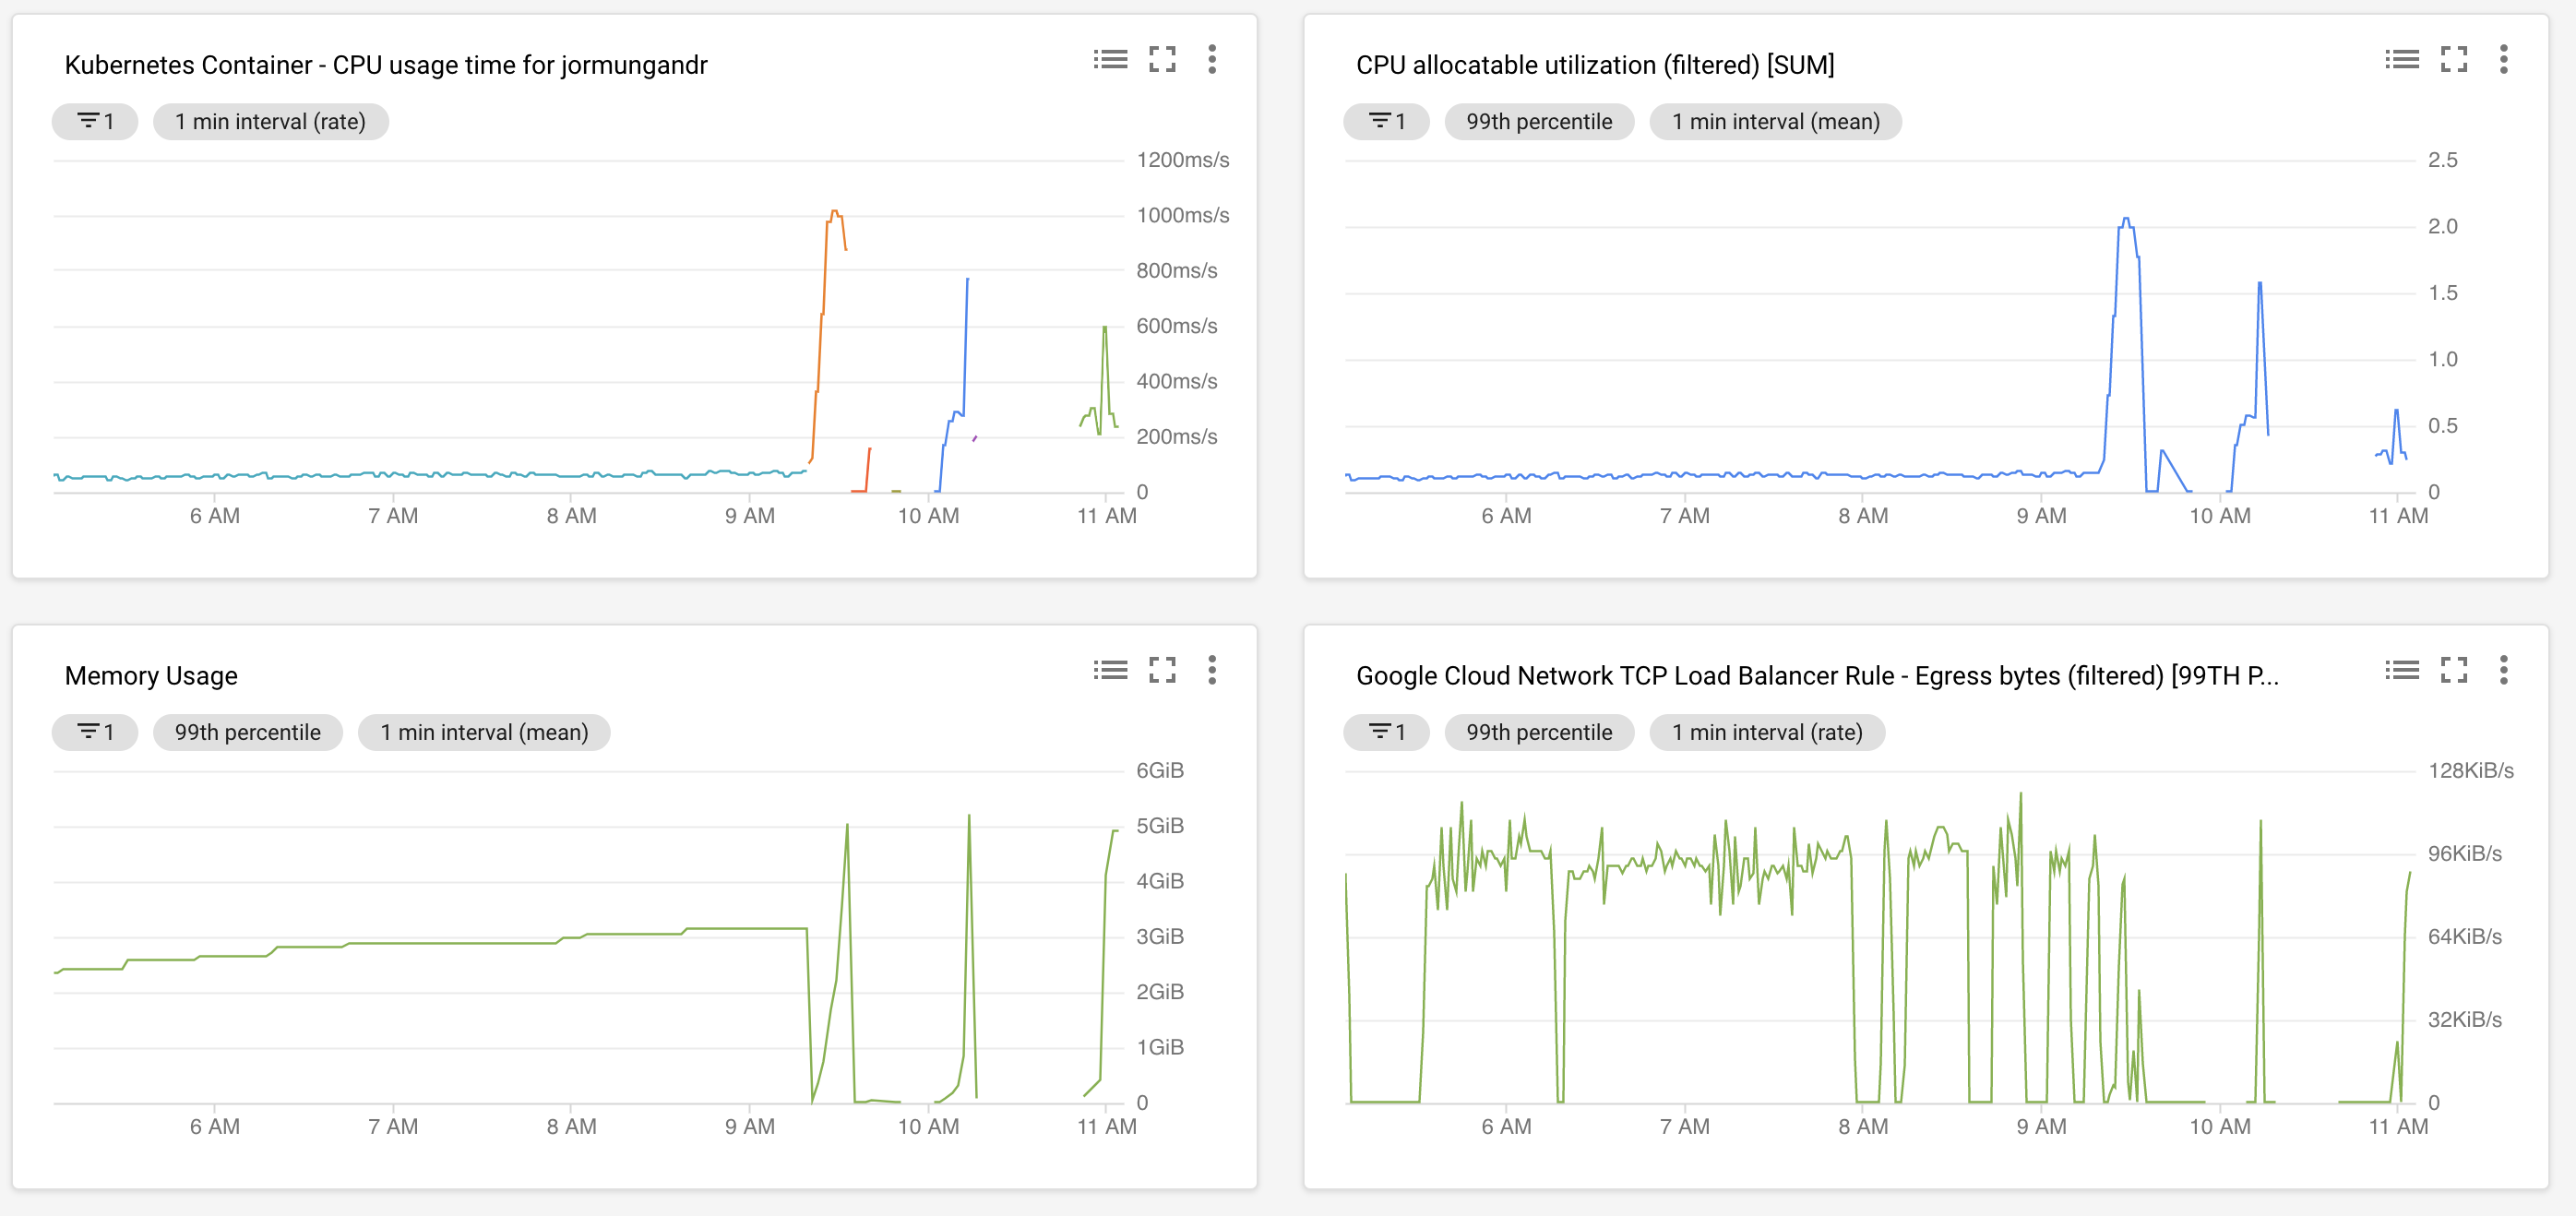Open more options for jormungandr CPU chart
Image resolution: width=2576 pixels, height=1216 pixels.
coord(1212,60)
